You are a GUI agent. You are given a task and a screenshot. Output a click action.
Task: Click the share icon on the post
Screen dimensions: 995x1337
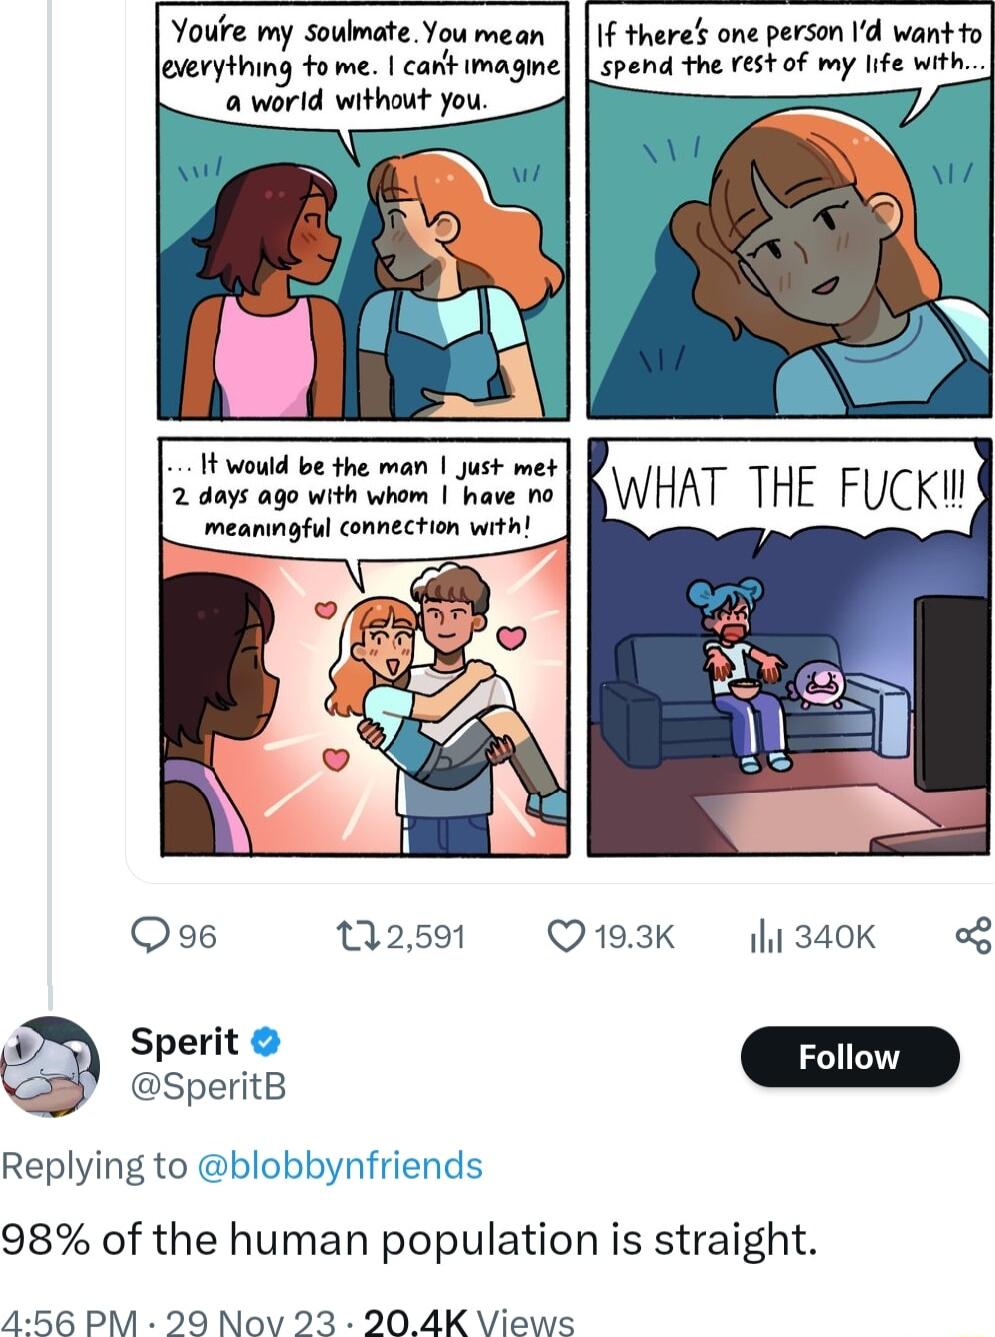(x=973, y=935)
